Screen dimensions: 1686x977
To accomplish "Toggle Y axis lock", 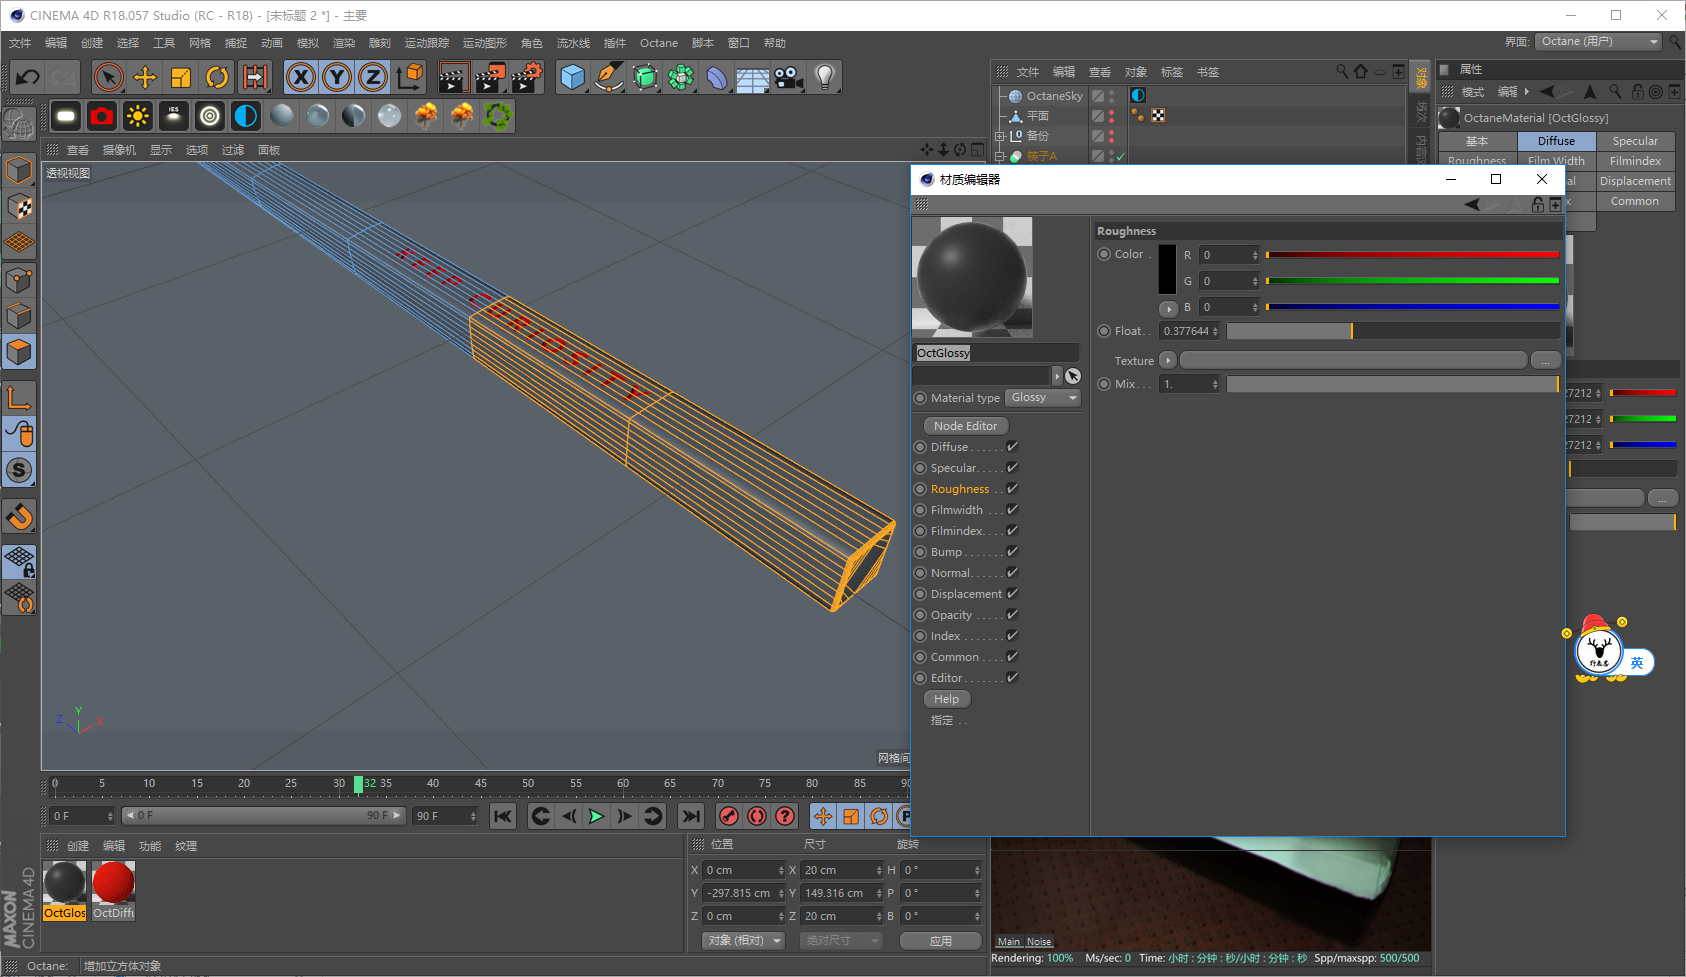I will pos(337,77).
